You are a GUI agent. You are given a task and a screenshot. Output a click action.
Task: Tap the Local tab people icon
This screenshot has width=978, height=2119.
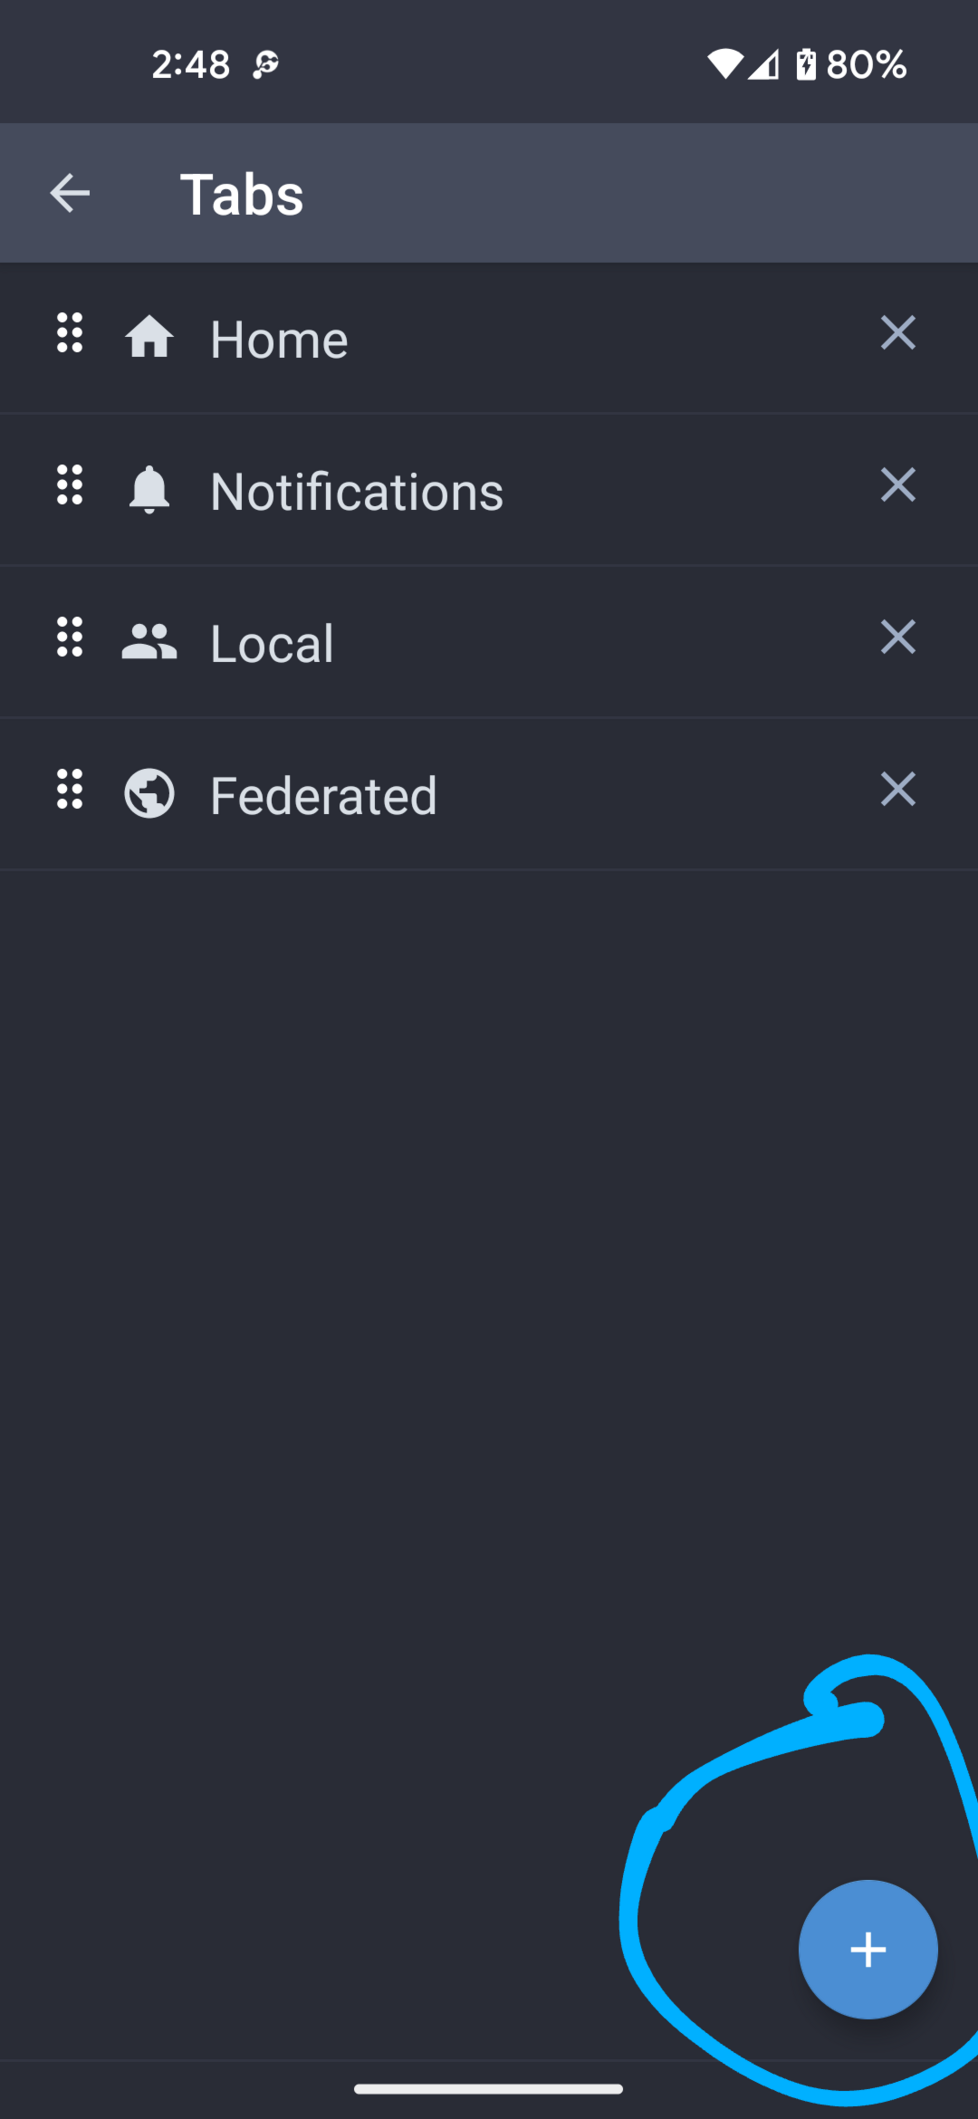coord(149,642)
